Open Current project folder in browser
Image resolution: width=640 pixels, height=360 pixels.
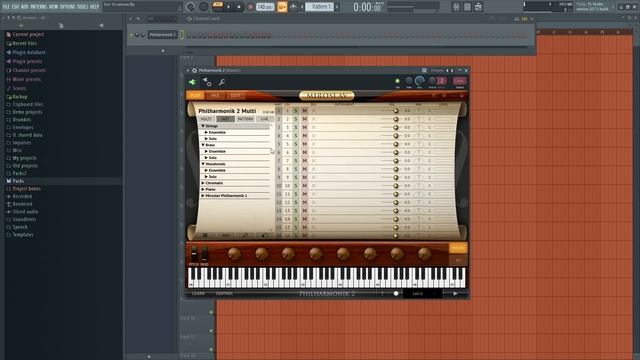(x=28, y=34)
